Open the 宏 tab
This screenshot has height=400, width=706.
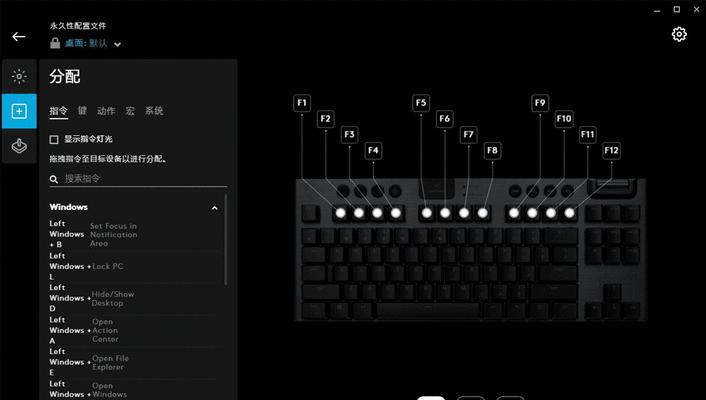point(130,111)
